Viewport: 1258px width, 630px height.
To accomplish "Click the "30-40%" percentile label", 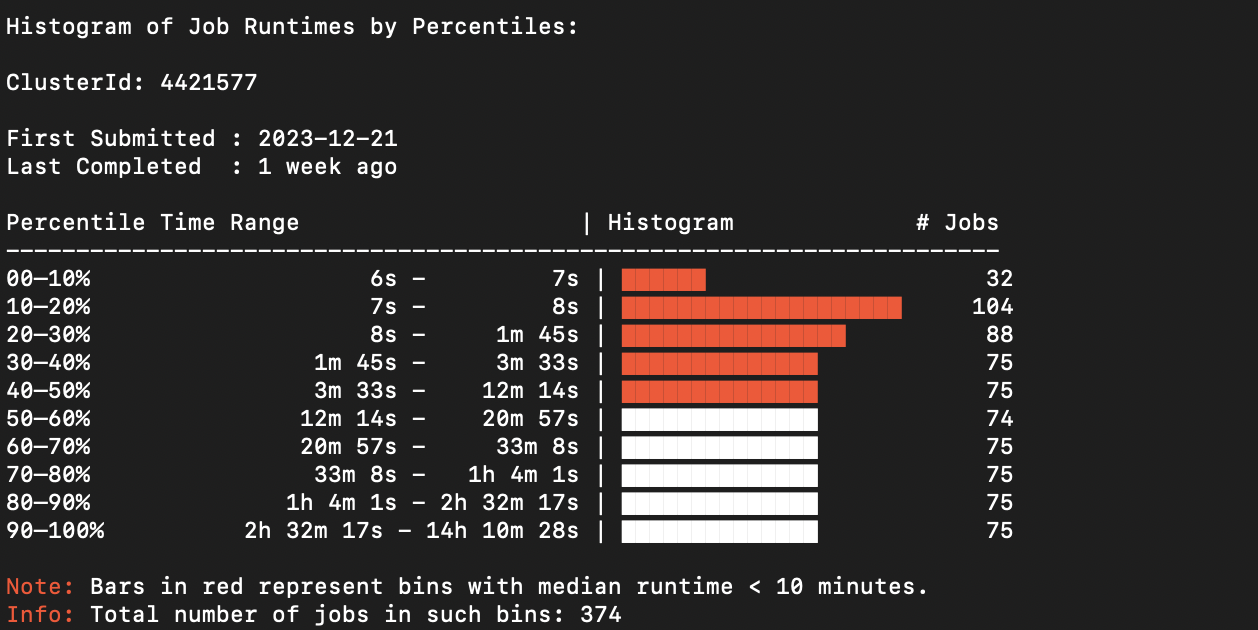I will click(48, 363).
